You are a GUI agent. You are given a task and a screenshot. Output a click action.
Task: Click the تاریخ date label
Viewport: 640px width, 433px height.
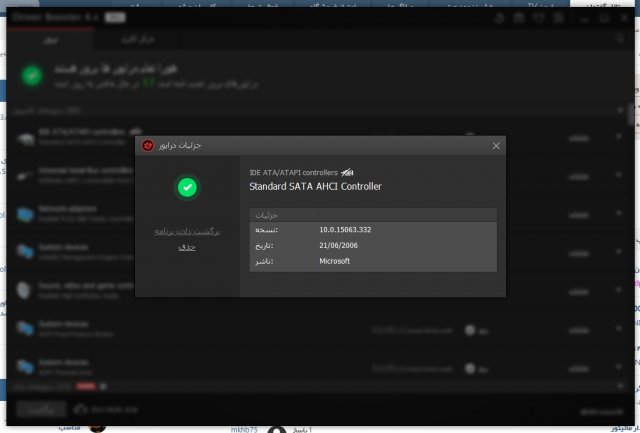(x=264, y=246)
